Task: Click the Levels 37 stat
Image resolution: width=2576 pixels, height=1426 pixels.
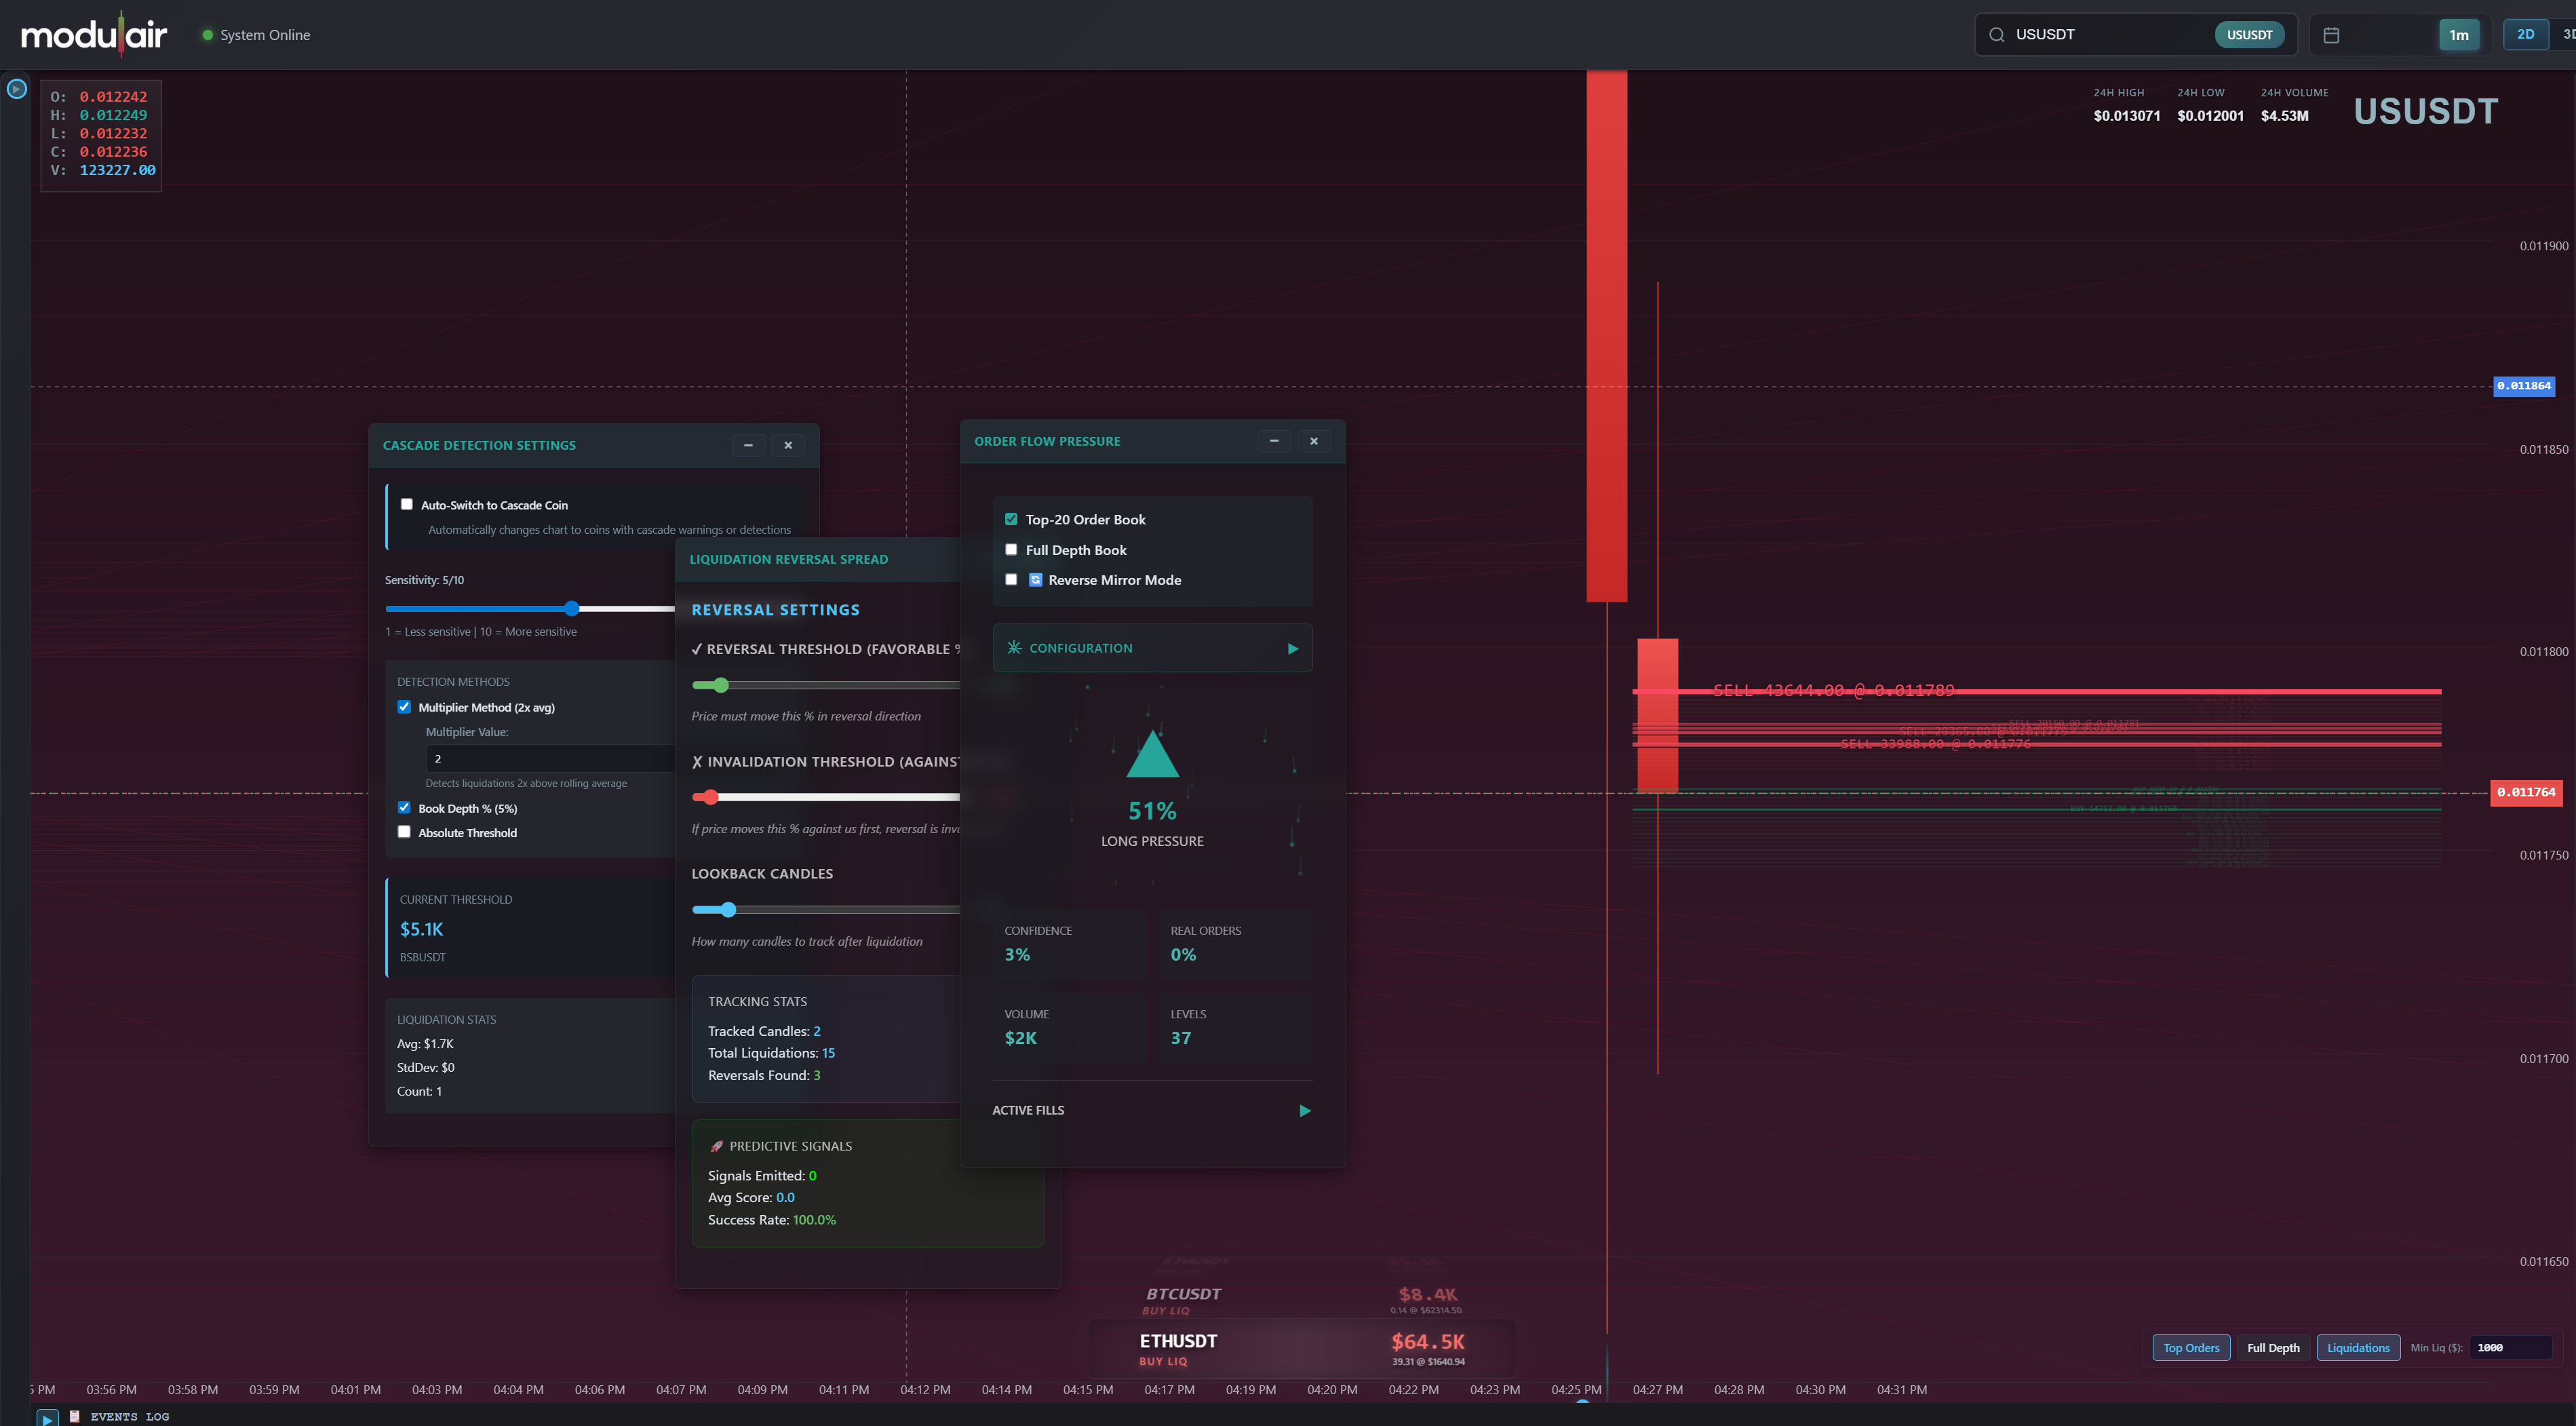Action: coord(1235,1028)
